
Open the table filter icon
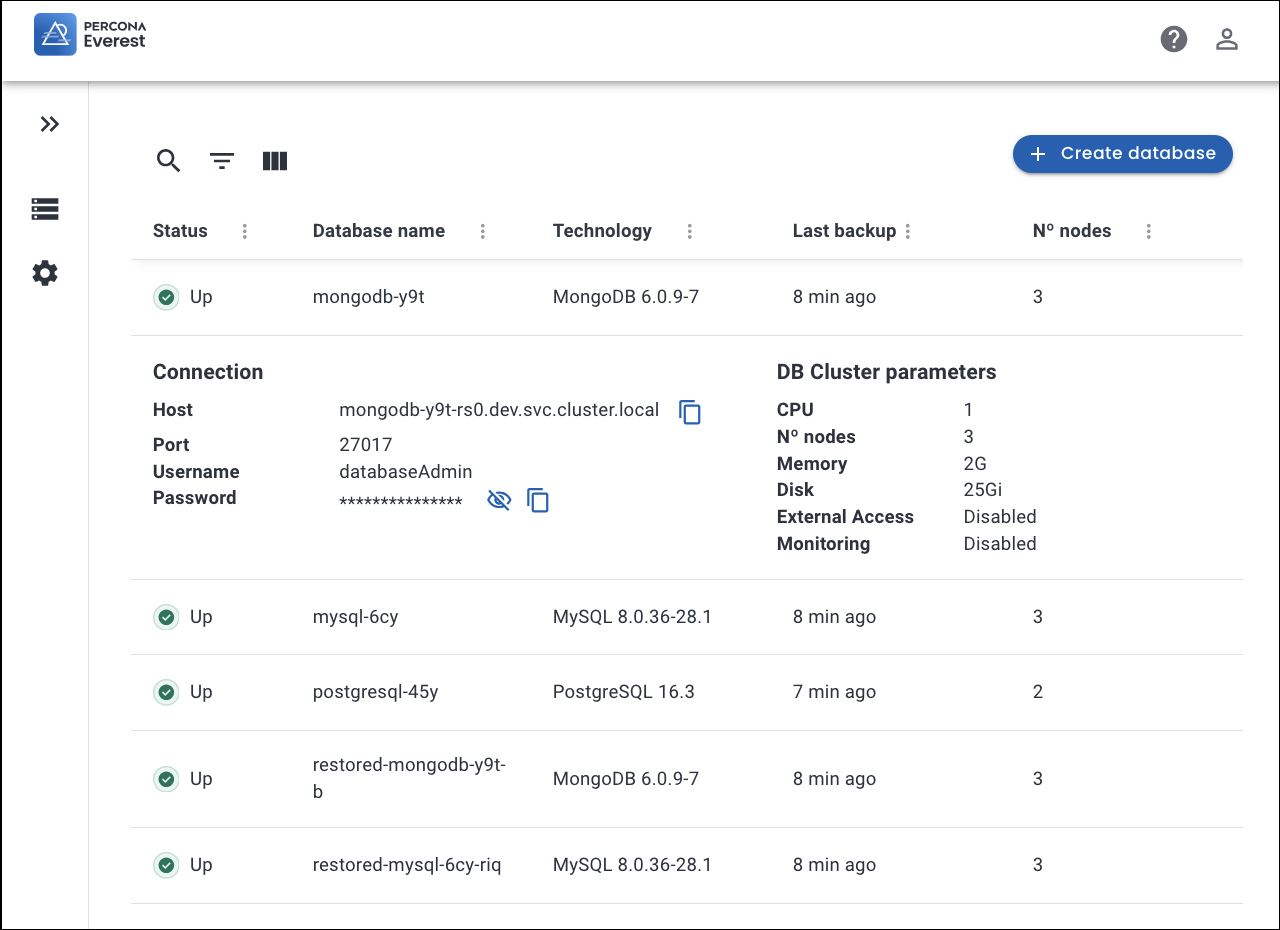coord(222,161)
